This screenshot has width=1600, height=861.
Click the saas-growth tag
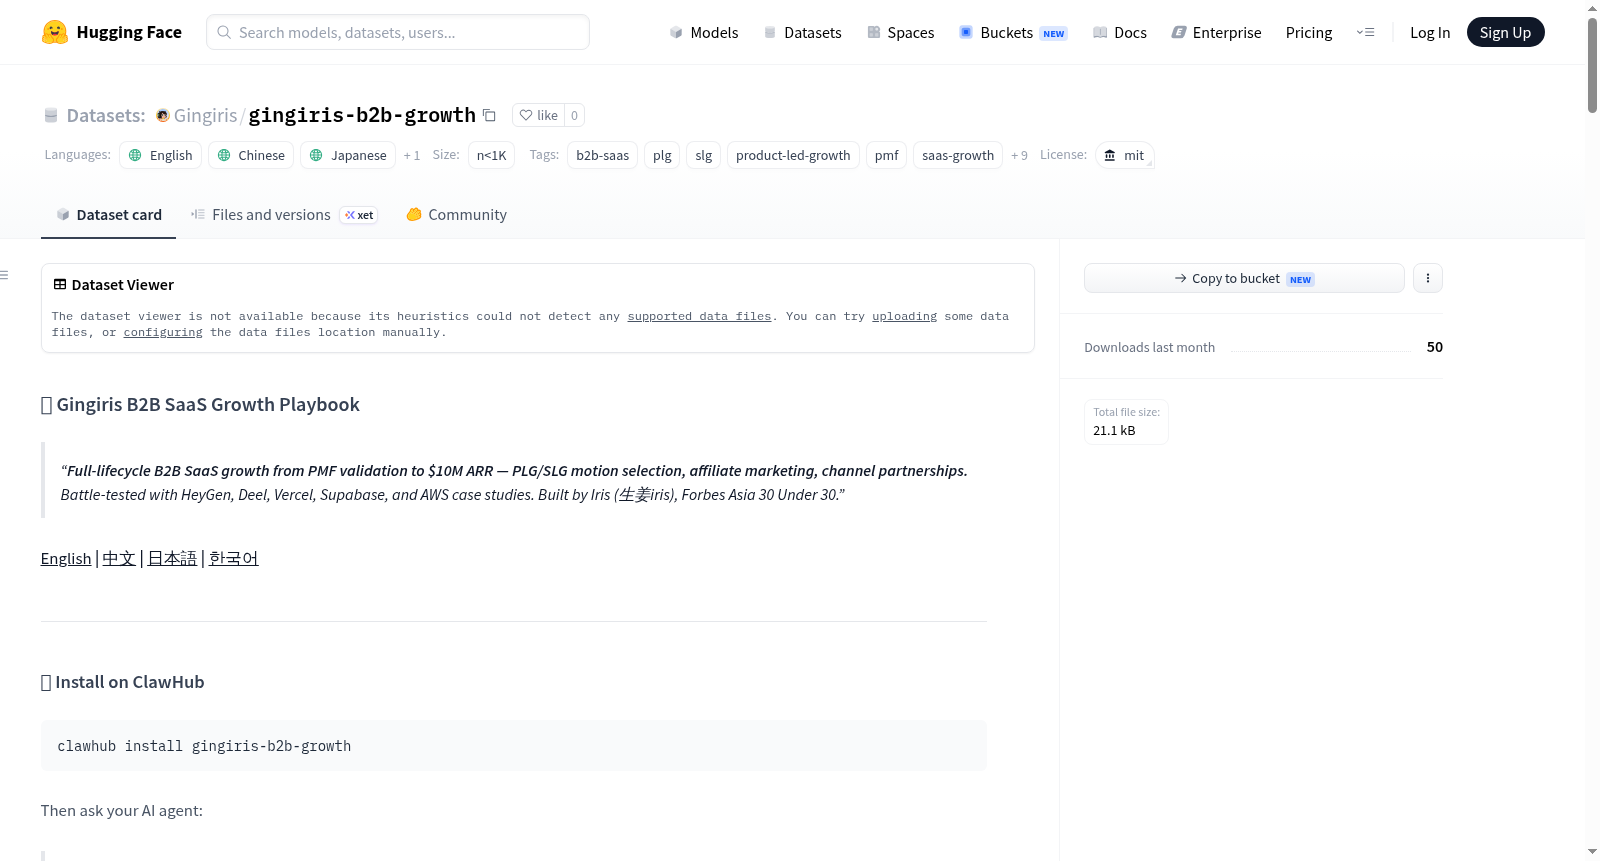coord(958,155)
